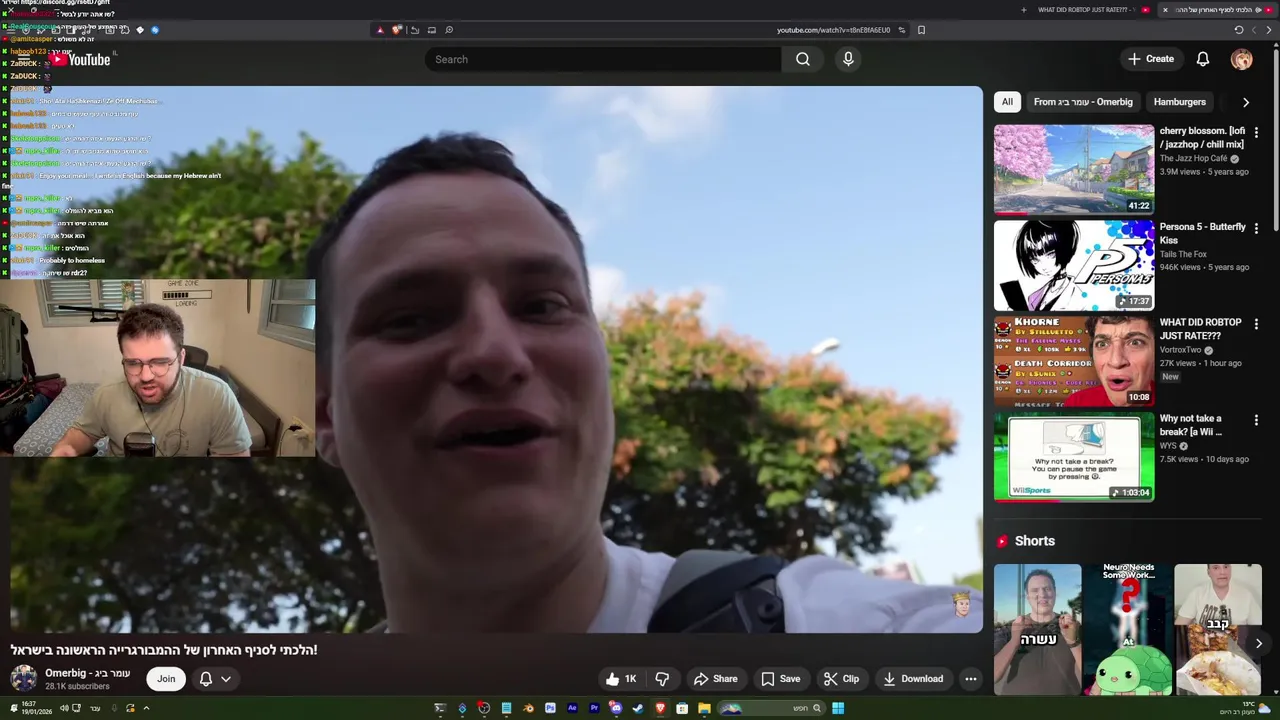Click the Windows taskbar search box
The height and width of the screenshot is (720, 1280).
[771, 709]
